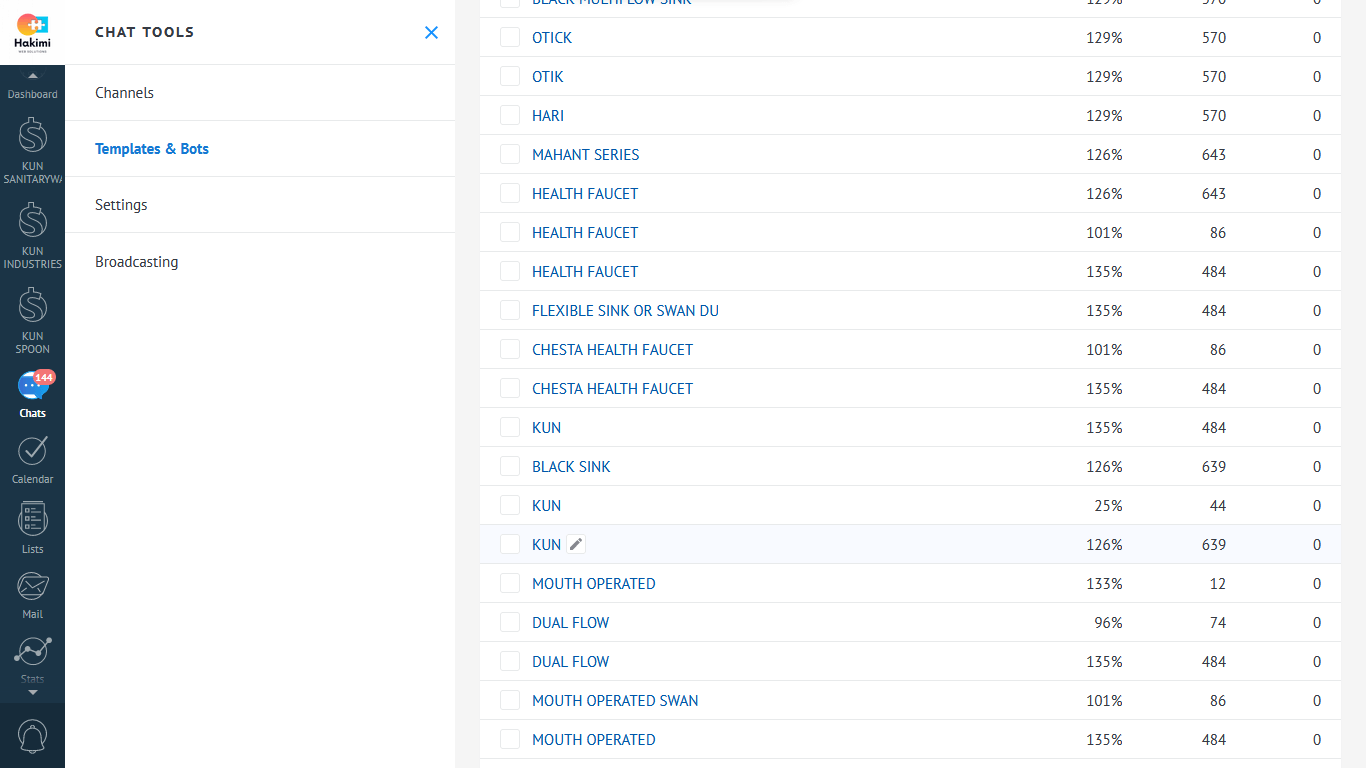Tick the MOUTH OPERATED SWAN checkbox
The image size is (1366, 768).
pos(510,700)
